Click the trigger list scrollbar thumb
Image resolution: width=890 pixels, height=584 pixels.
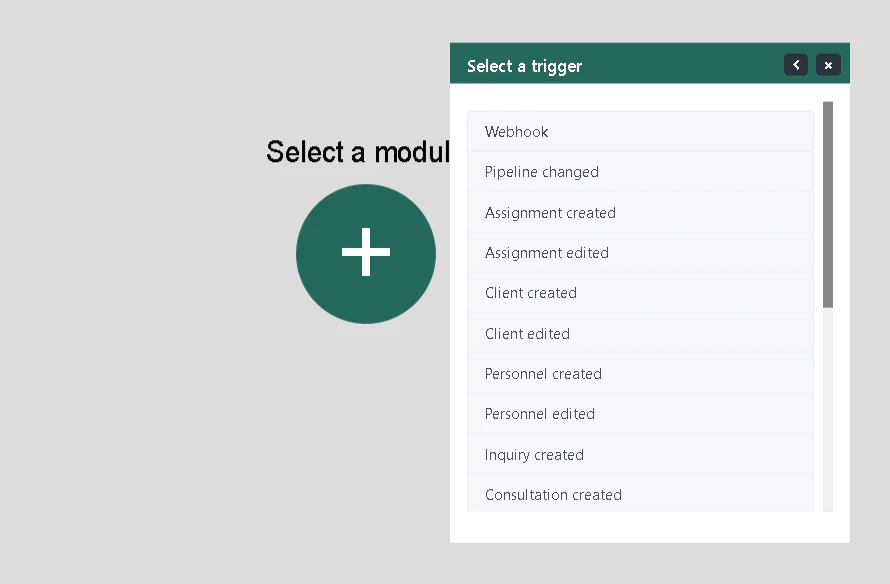coord(828,205)
